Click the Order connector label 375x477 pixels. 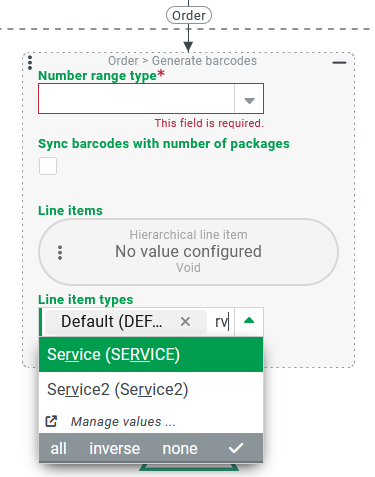tap(189, 15)
